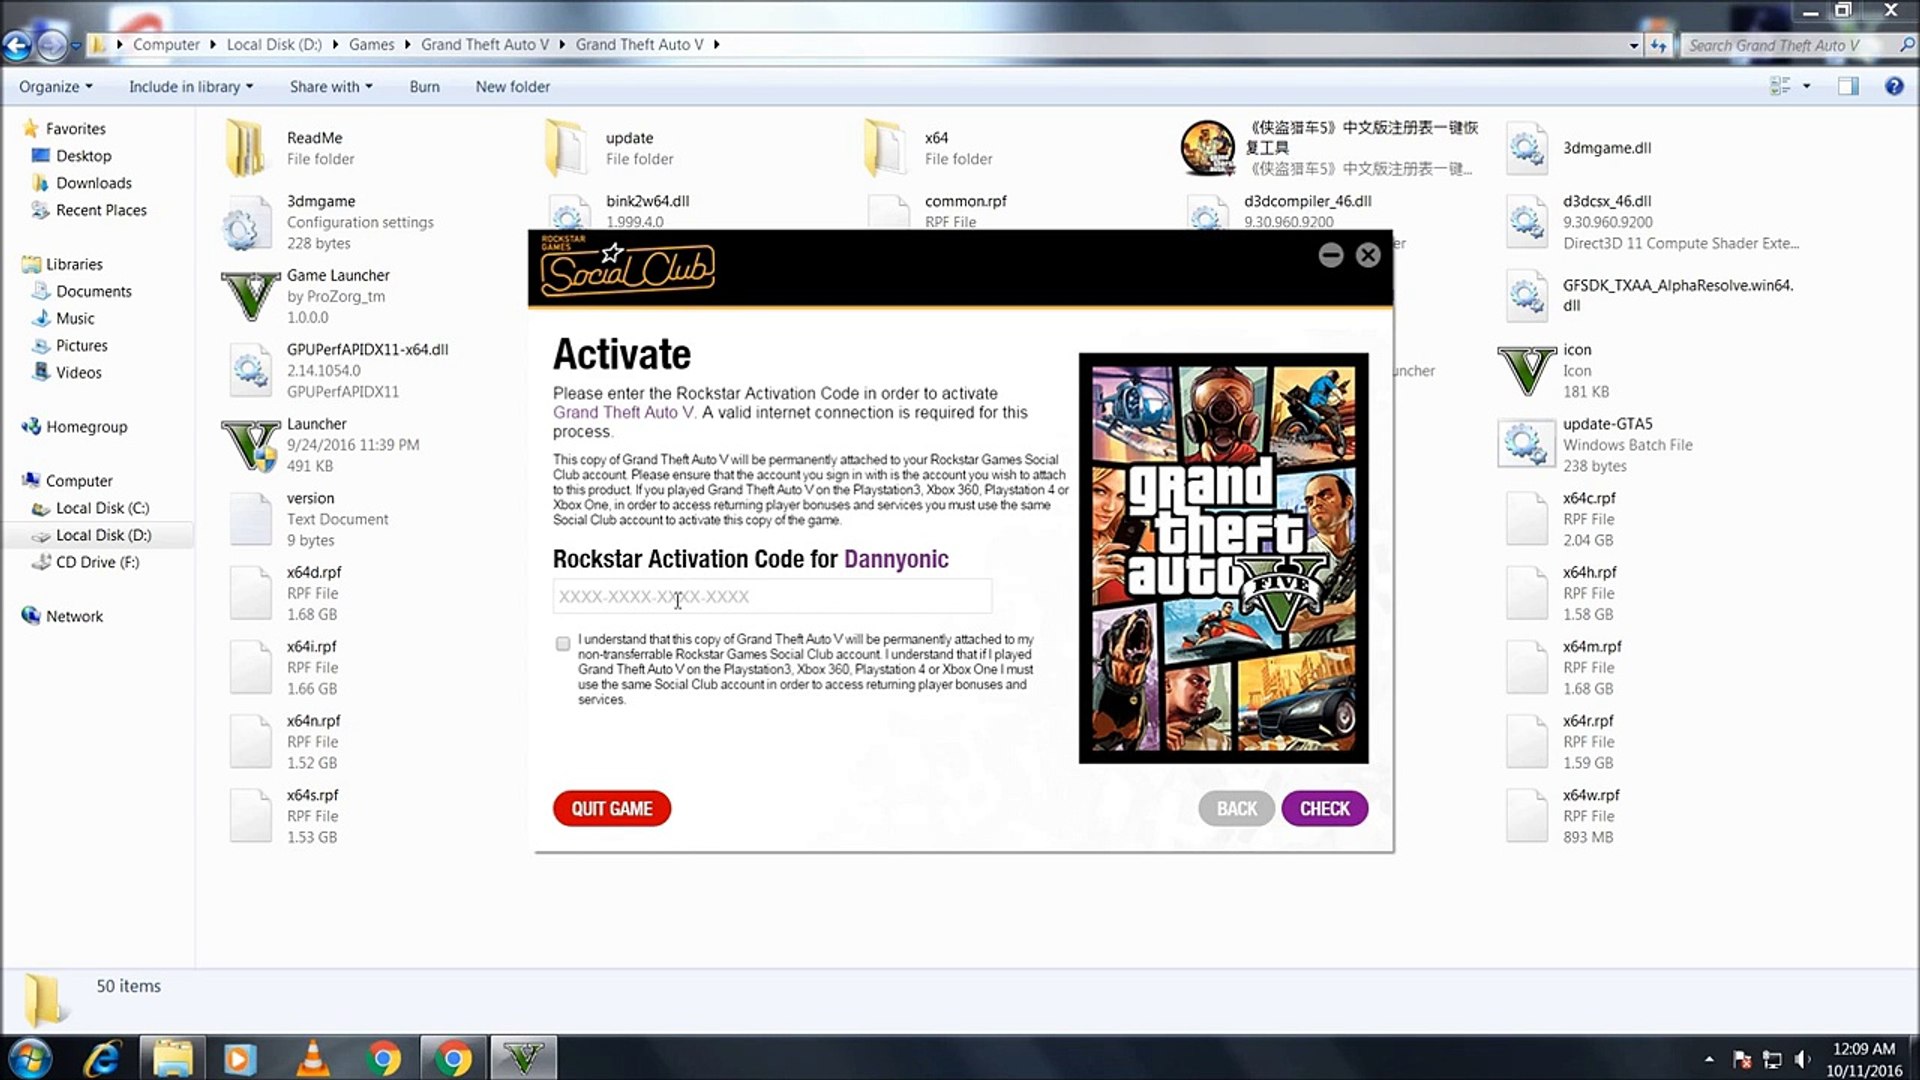Select the x64c.rpf file icon
Screen dimensions: 1920x1080
pos(1527,519)
